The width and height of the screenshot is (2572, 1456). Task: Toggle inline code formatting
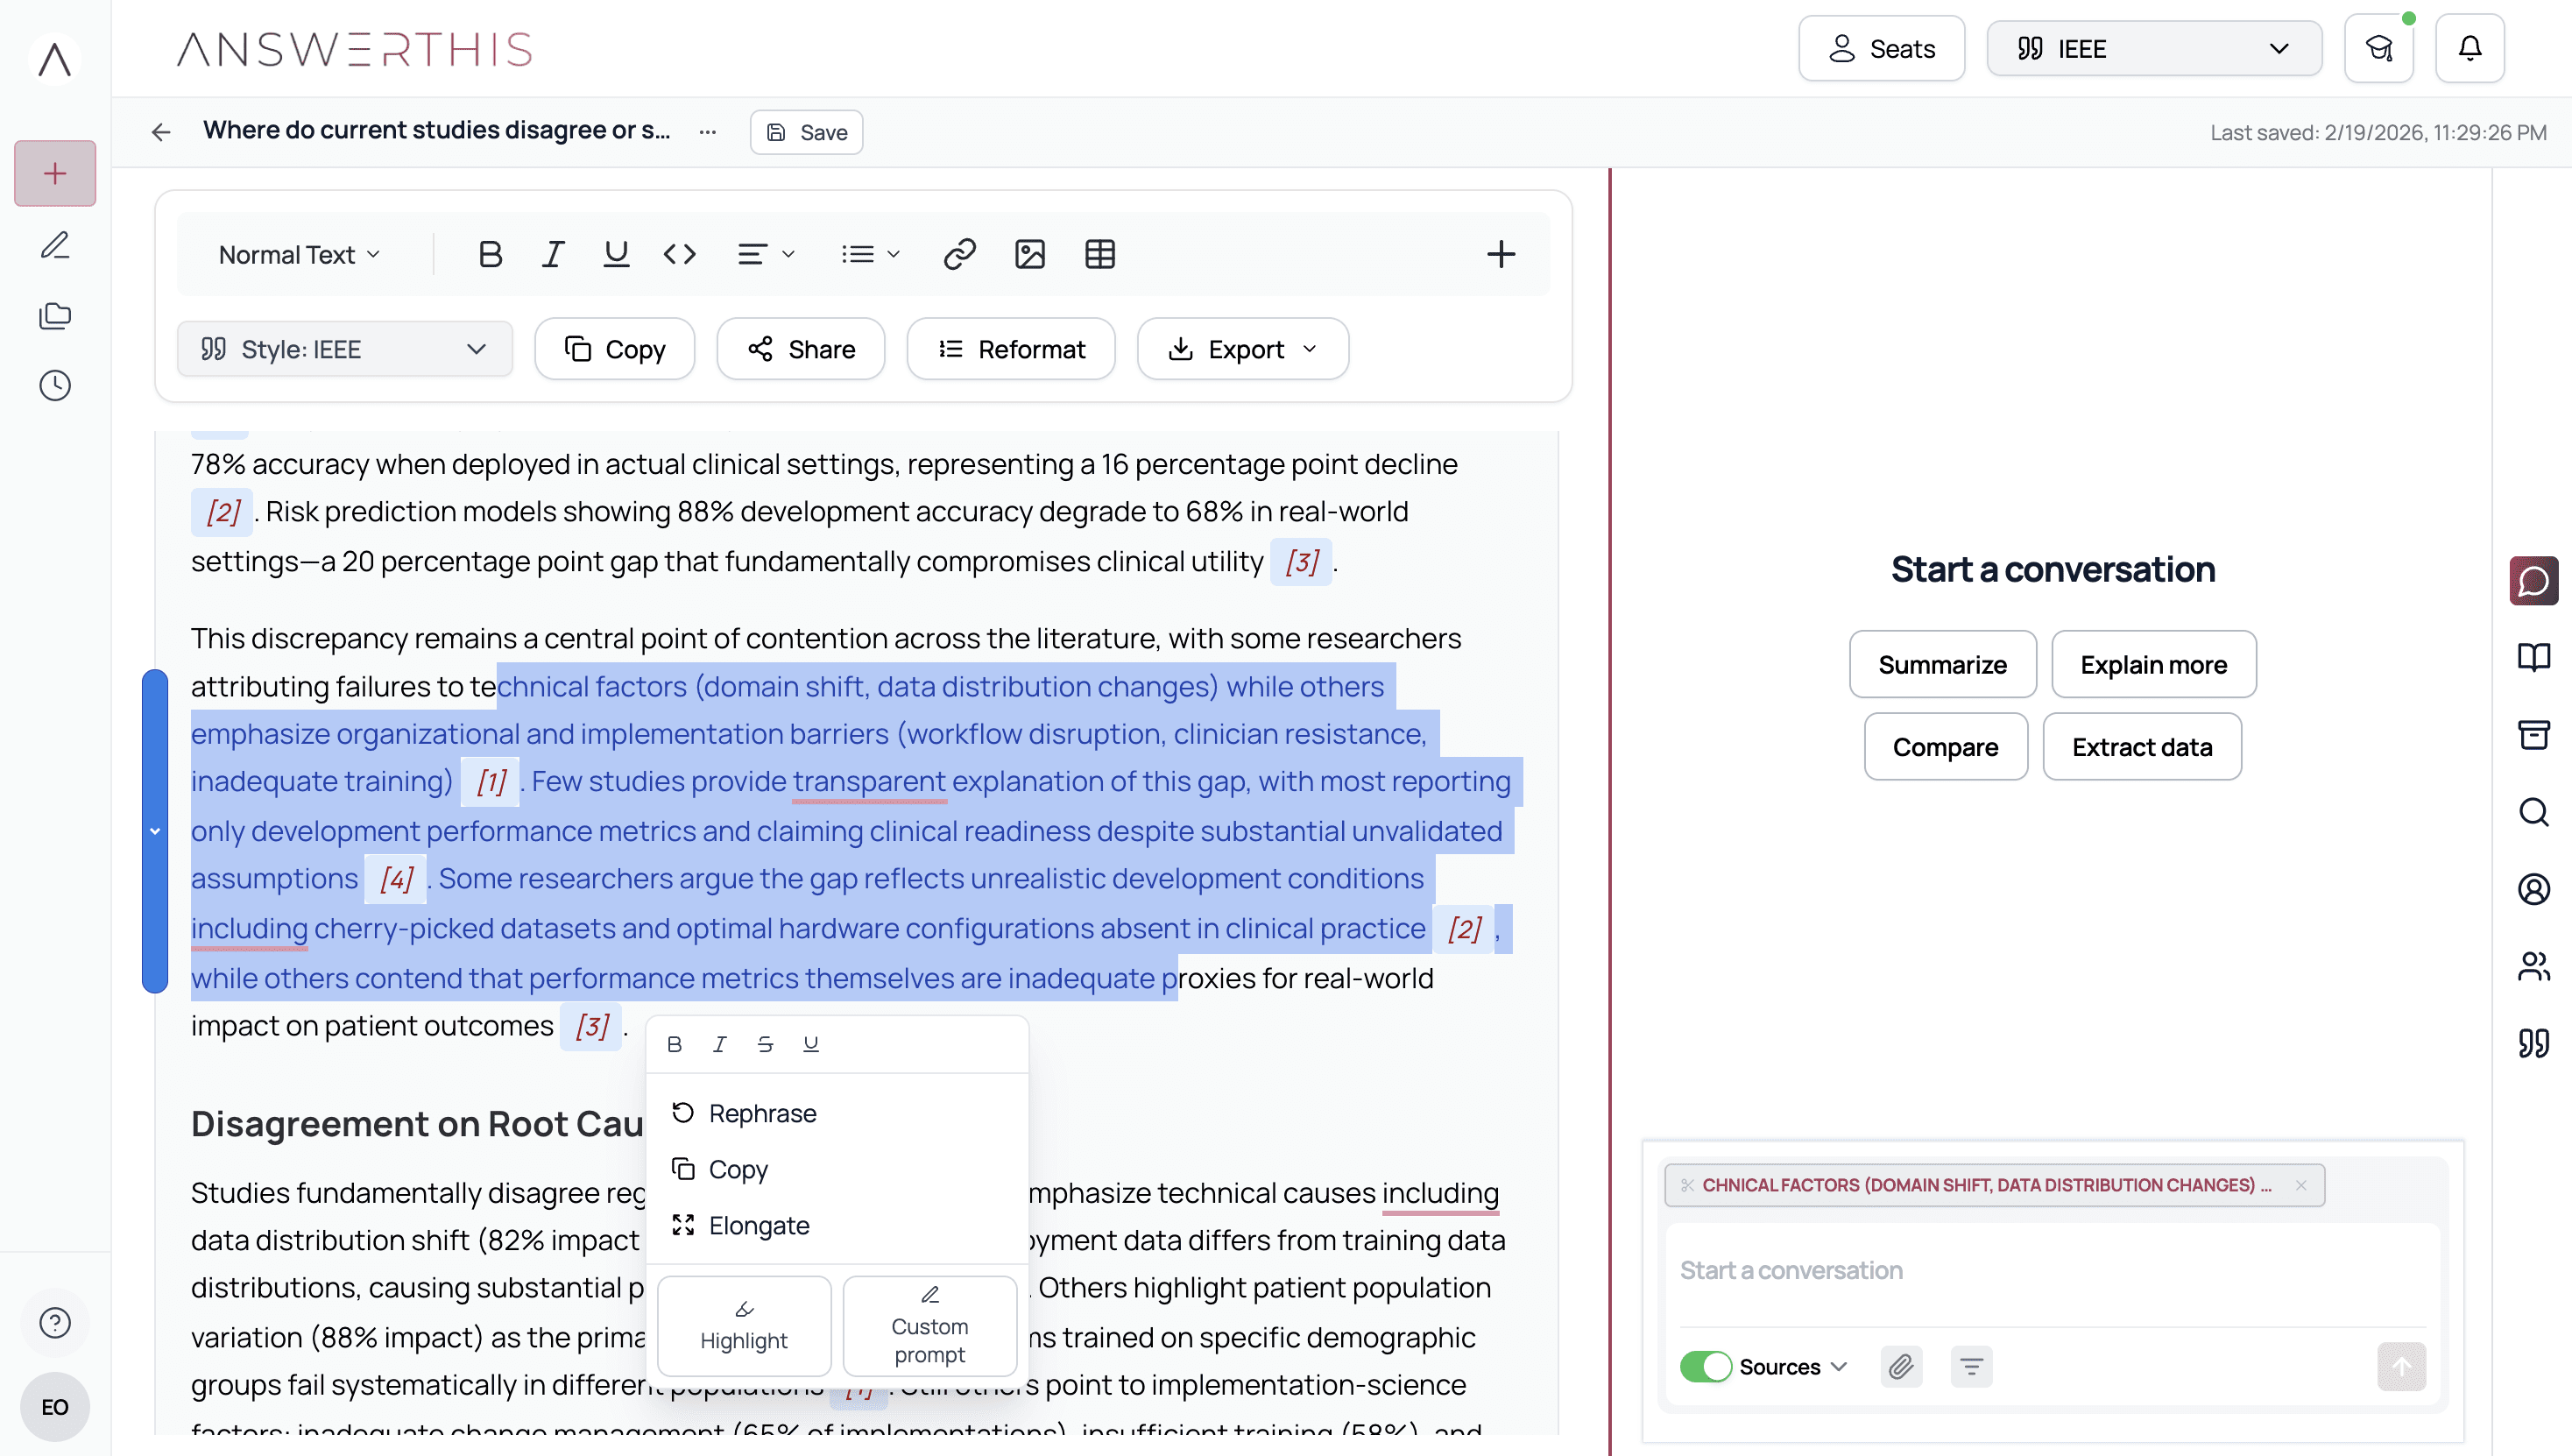679,254
